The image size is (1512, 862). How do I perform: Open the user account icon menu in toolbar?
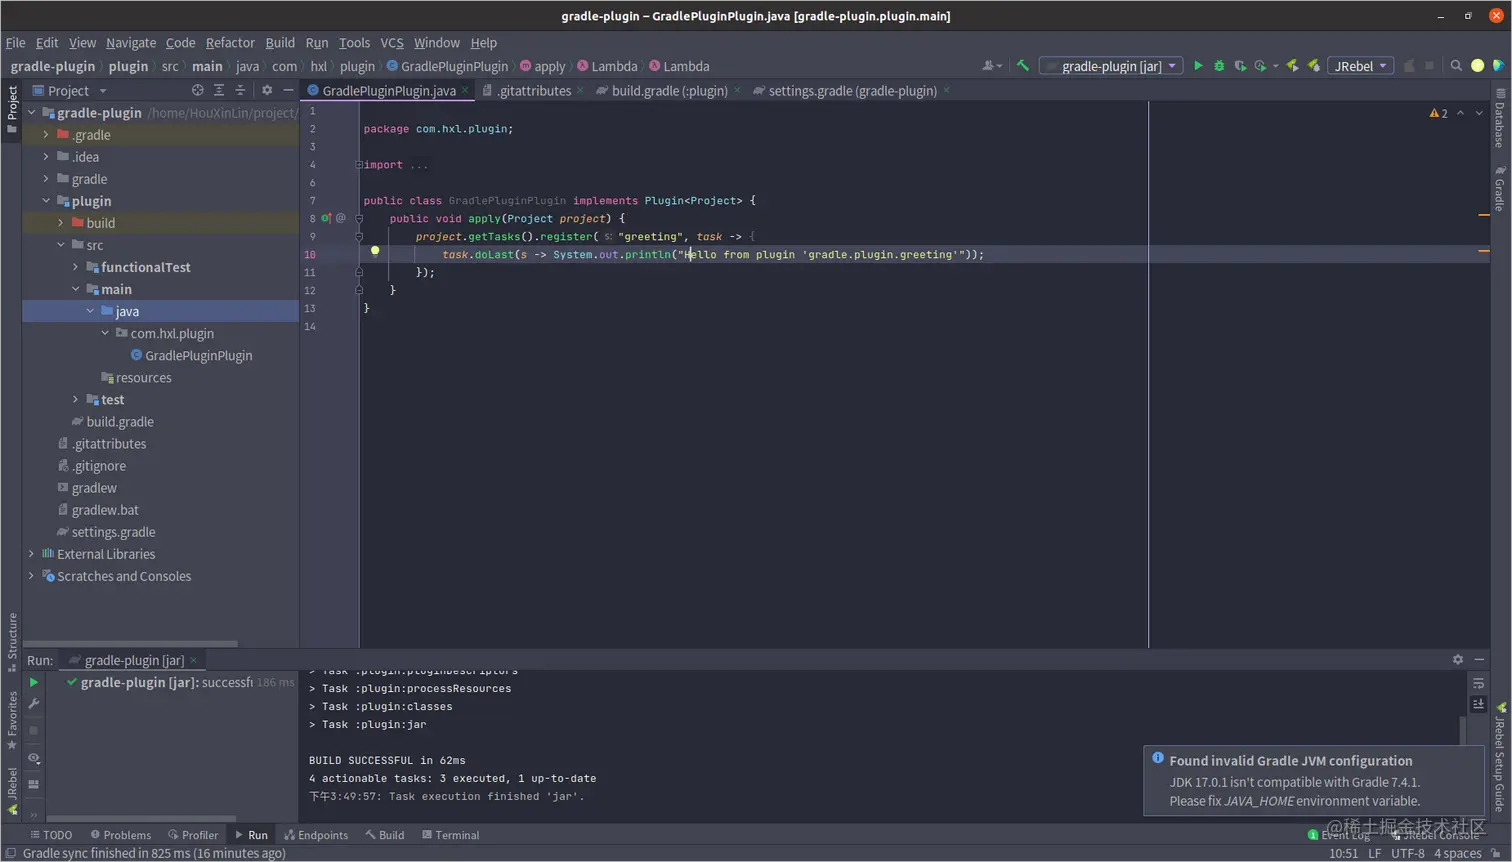point(991,66)
